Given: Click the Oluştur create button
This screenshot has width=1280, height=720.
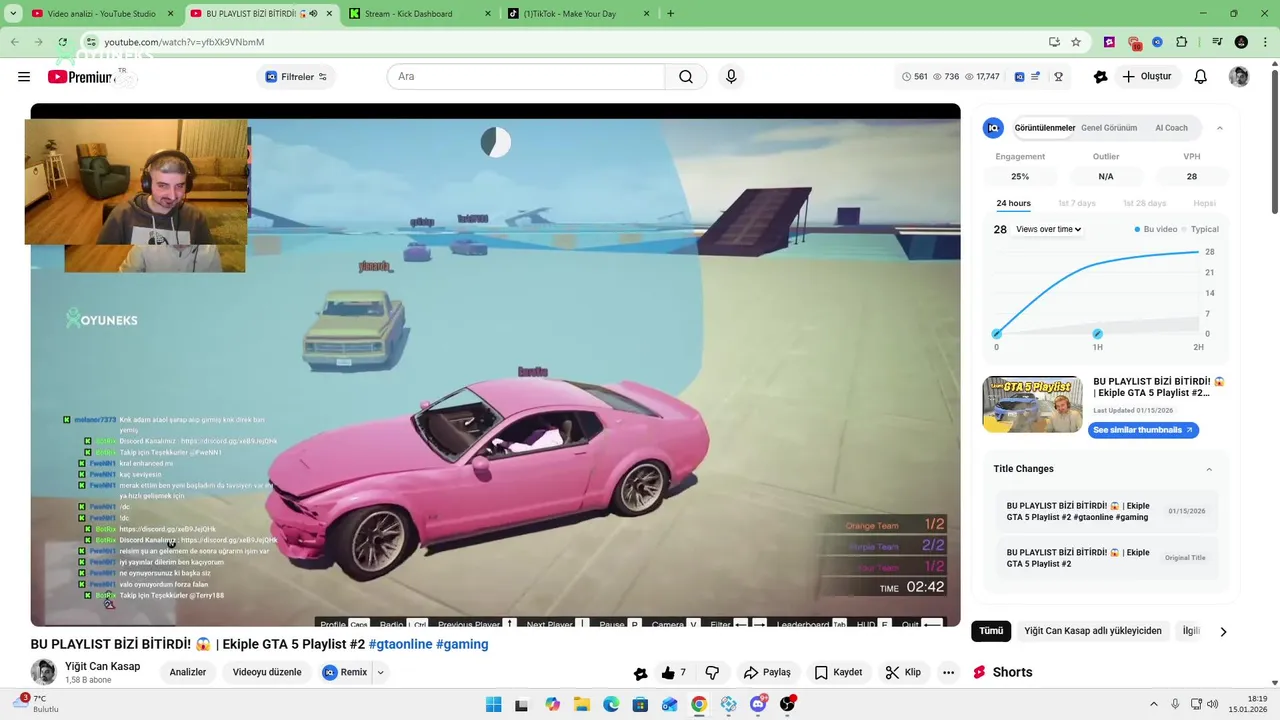Looking at the screenshot, I should click(x=1147, y=77).
